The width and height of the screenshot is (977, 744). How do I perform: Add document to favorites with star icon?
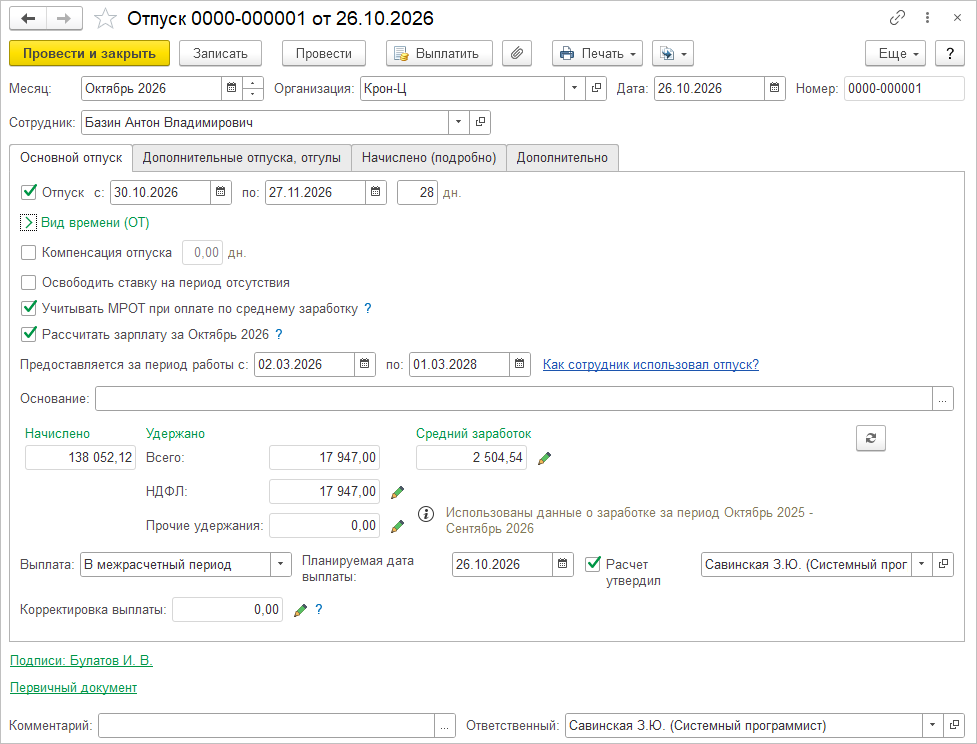tap(105, 19)
